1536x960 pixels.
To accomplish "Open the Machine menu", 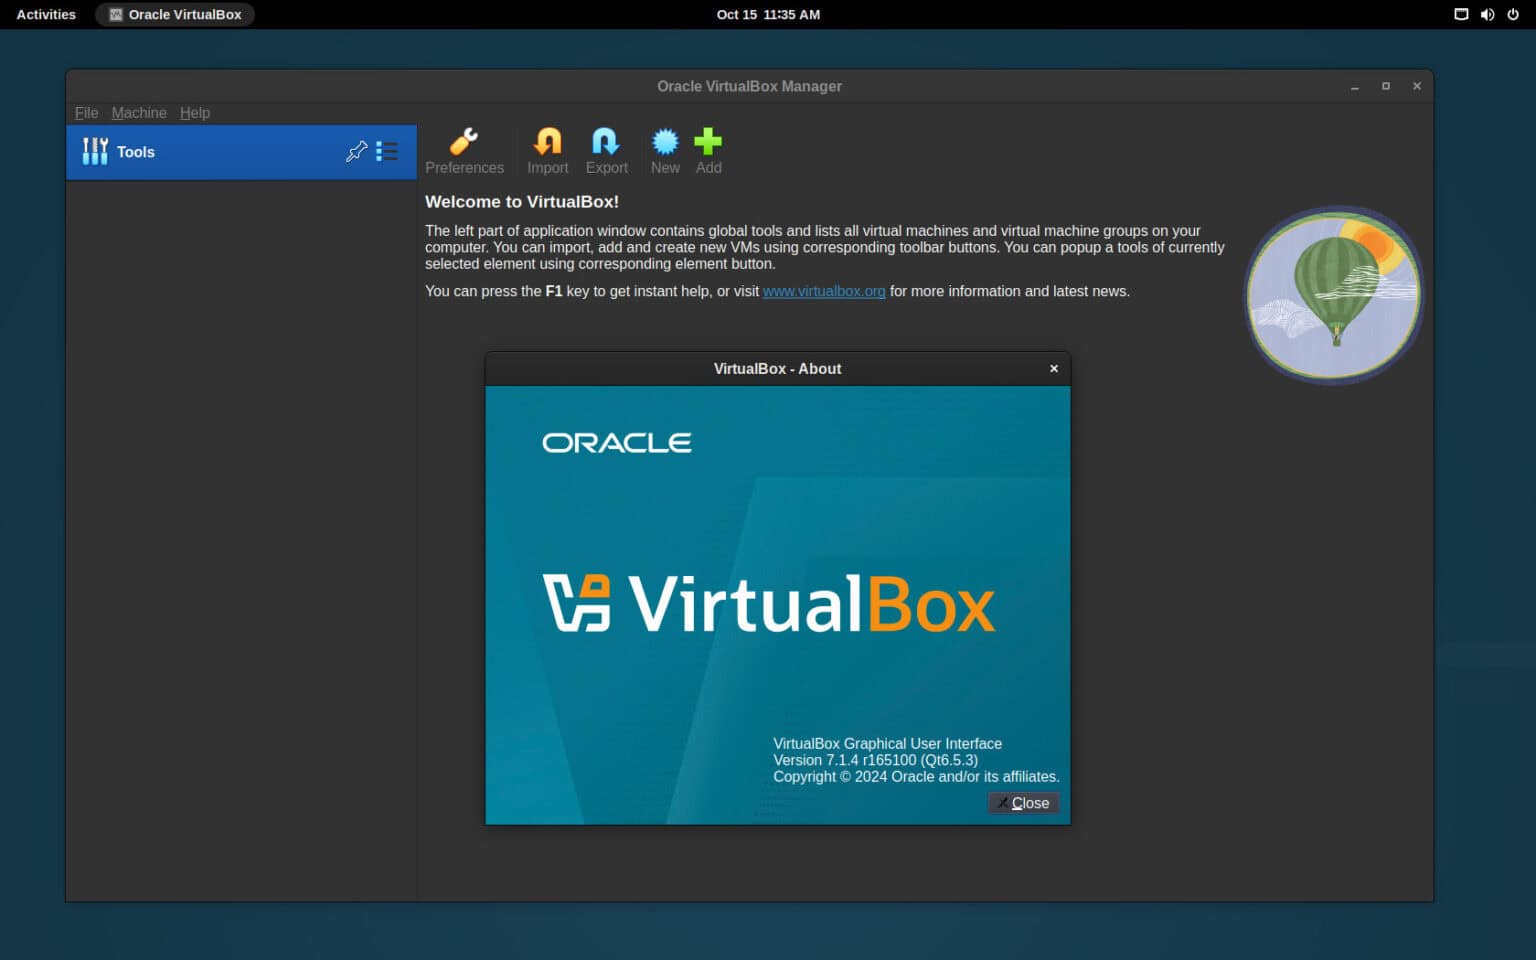I will click(x=139, y=113).
